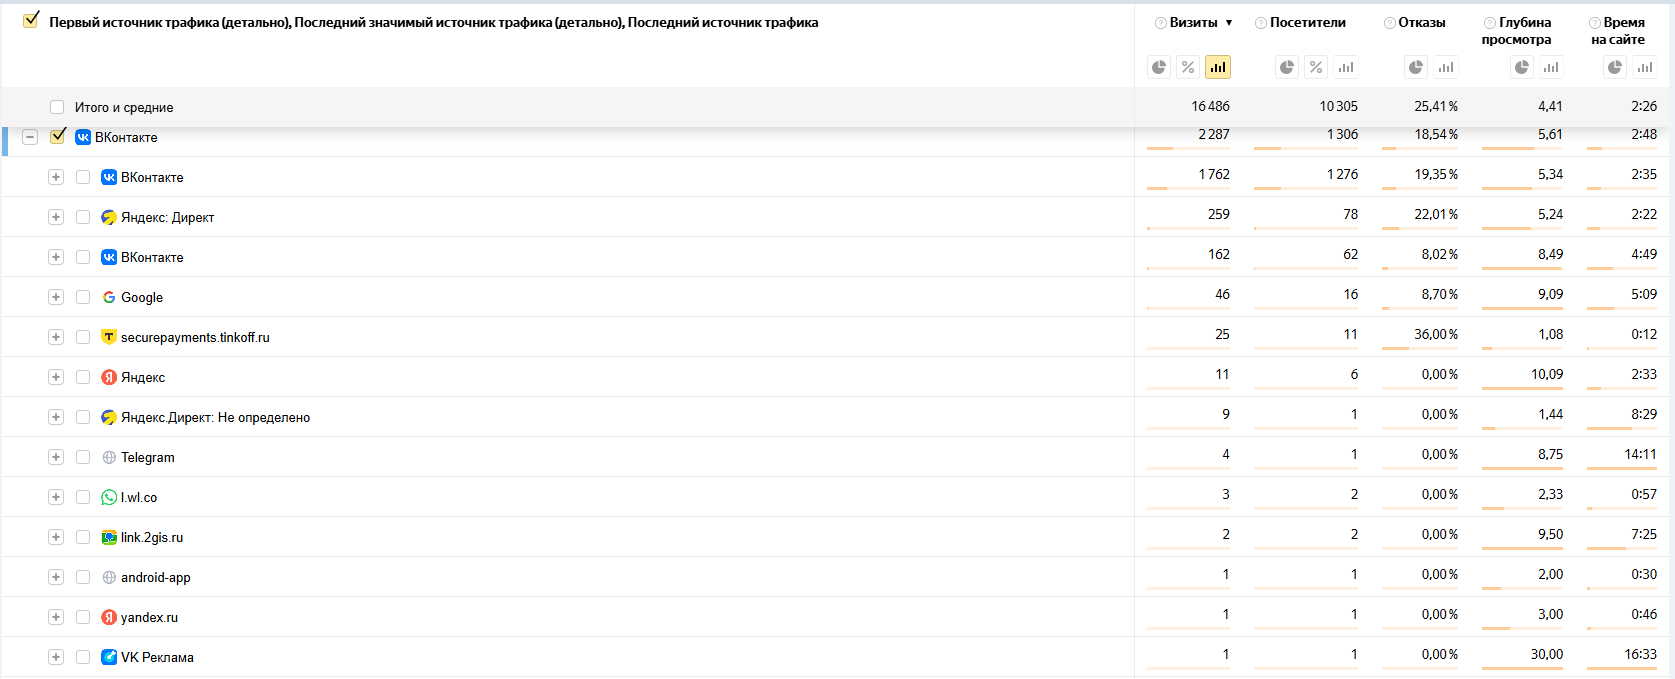1675x679 pixels.
Task: Expand the Telegram row
Action: pos(56,457)
